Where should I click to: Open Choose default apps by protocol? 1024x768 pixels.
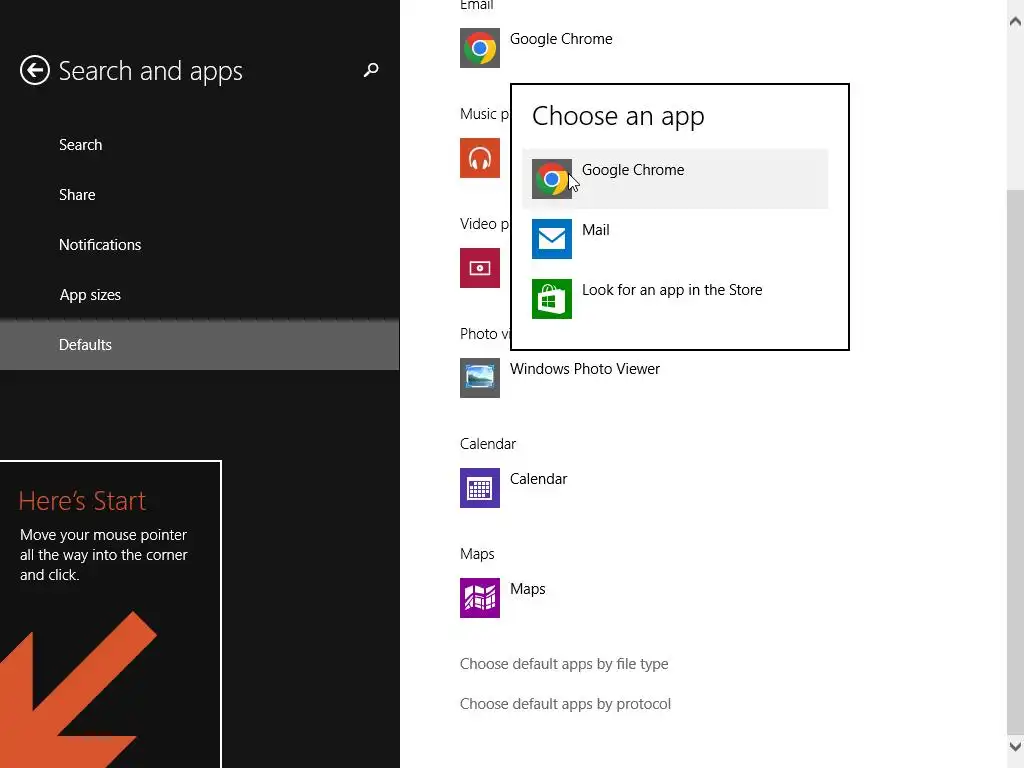(x=565, y=704)
